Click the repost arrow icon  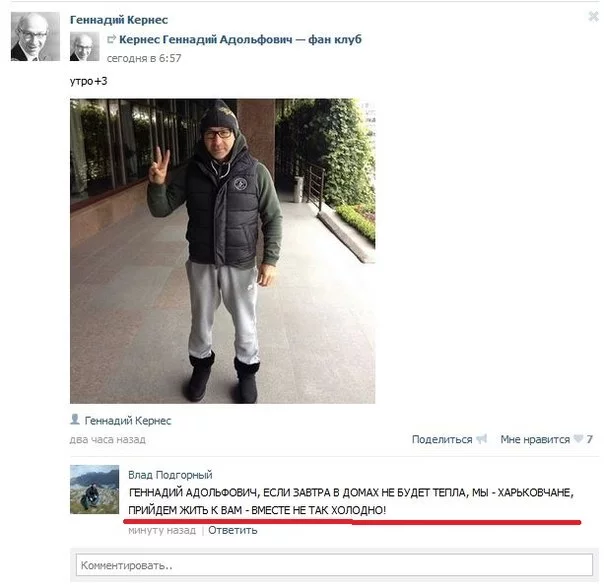(112, 39)
